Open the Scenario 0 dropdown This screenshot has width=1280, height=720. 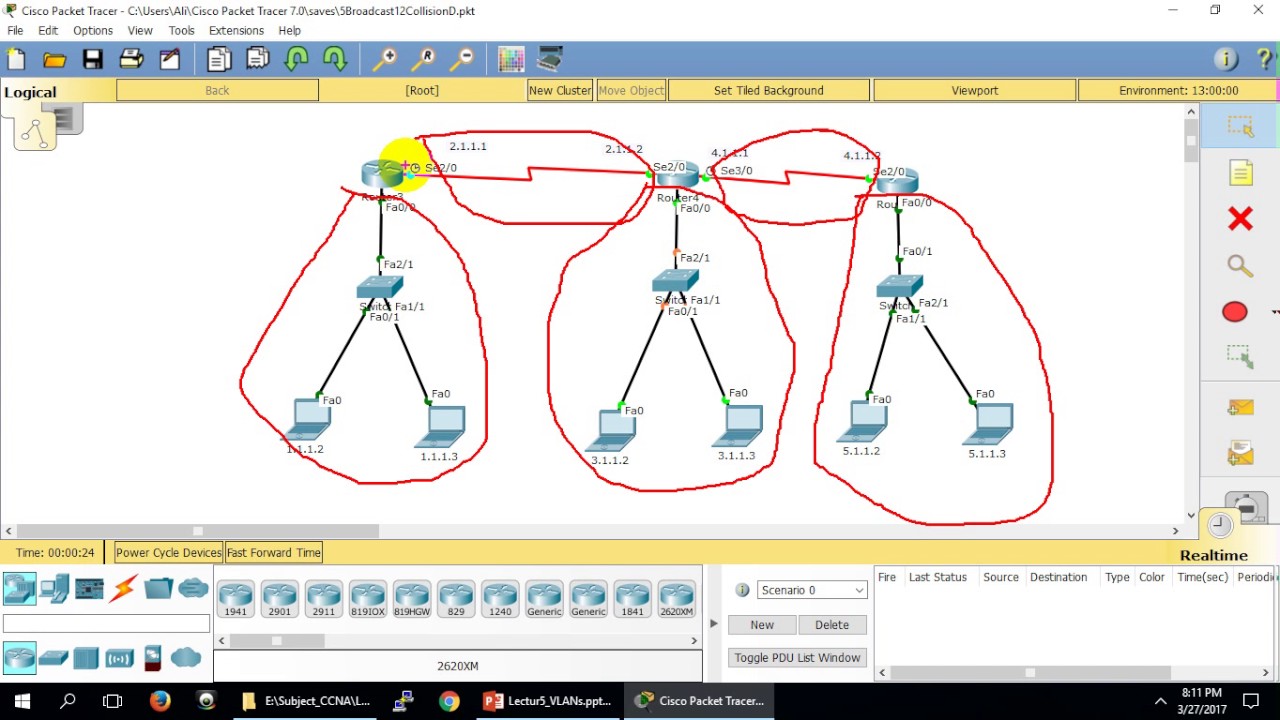(812, 590)
